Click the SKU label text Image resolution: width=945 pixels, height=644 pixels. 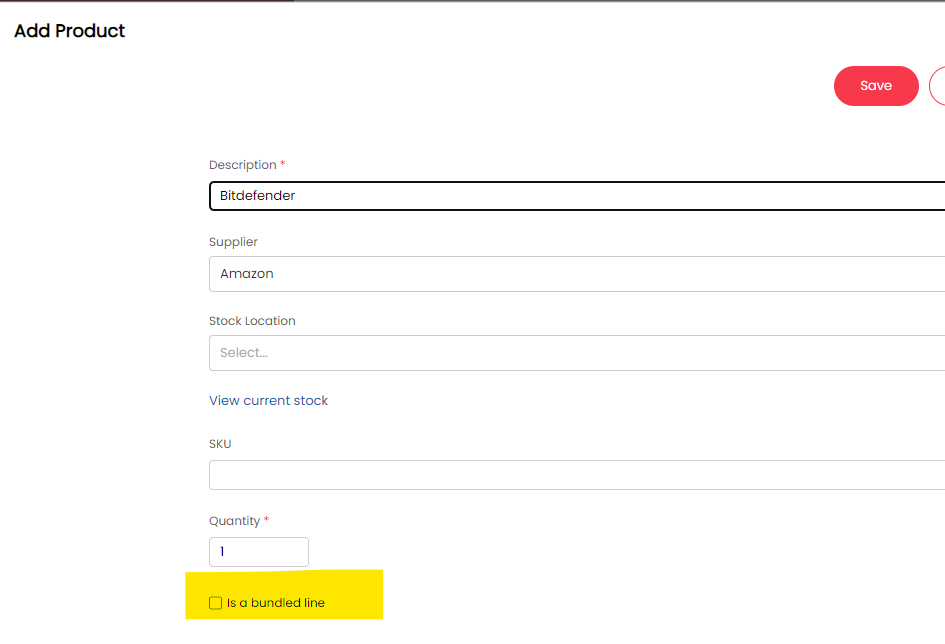pos(220,444)
